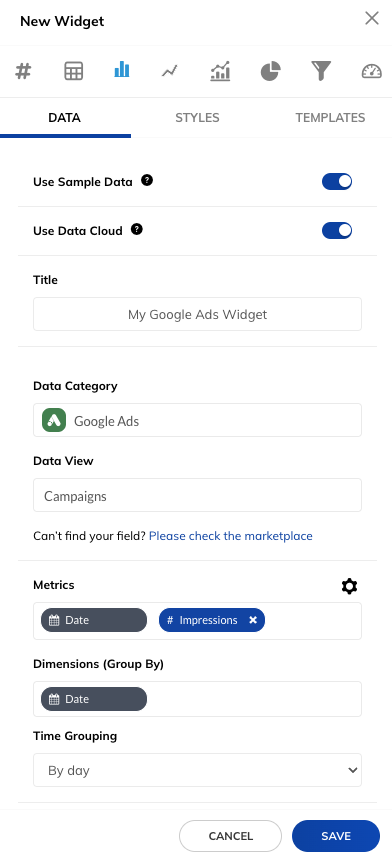392x855 pixels.
Task: Select the number (#) widget type icon
Action: (23, 71)
